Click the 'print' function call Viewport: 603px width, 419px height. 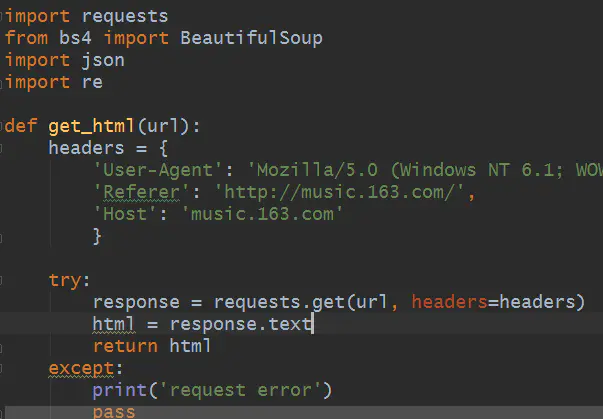point(120,391)
